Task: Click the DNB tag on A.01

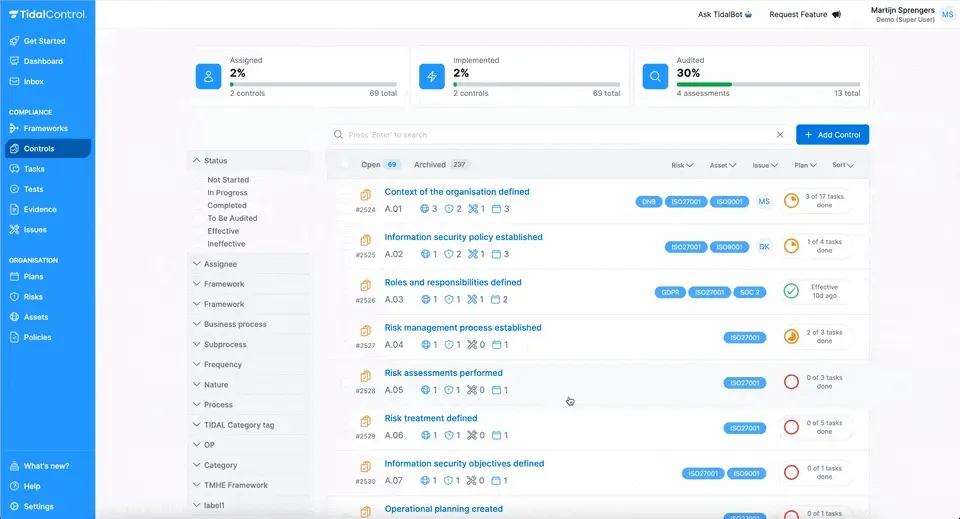Action: point(648,201)
